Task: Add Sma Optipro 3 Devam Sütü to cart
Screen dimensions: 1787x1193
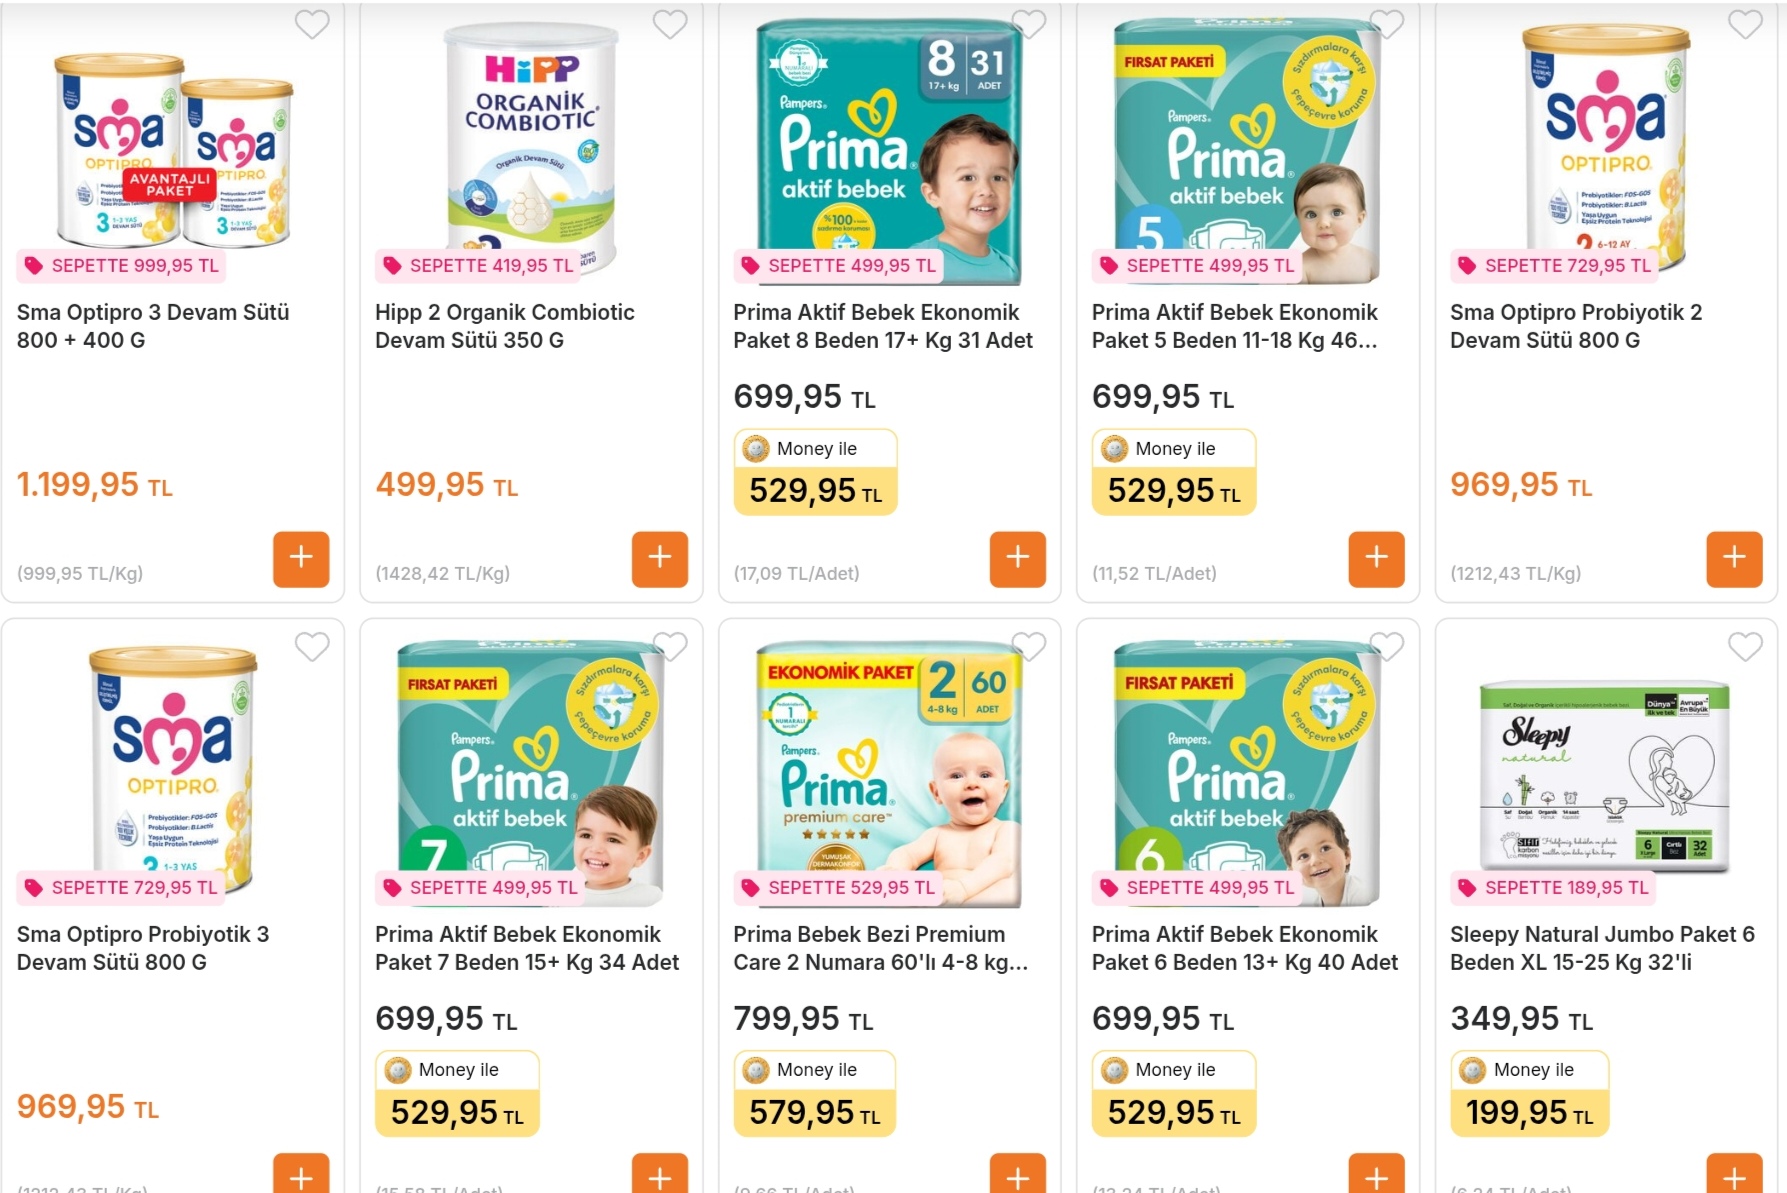Action: pyautogui.click(x=301, y=559)
